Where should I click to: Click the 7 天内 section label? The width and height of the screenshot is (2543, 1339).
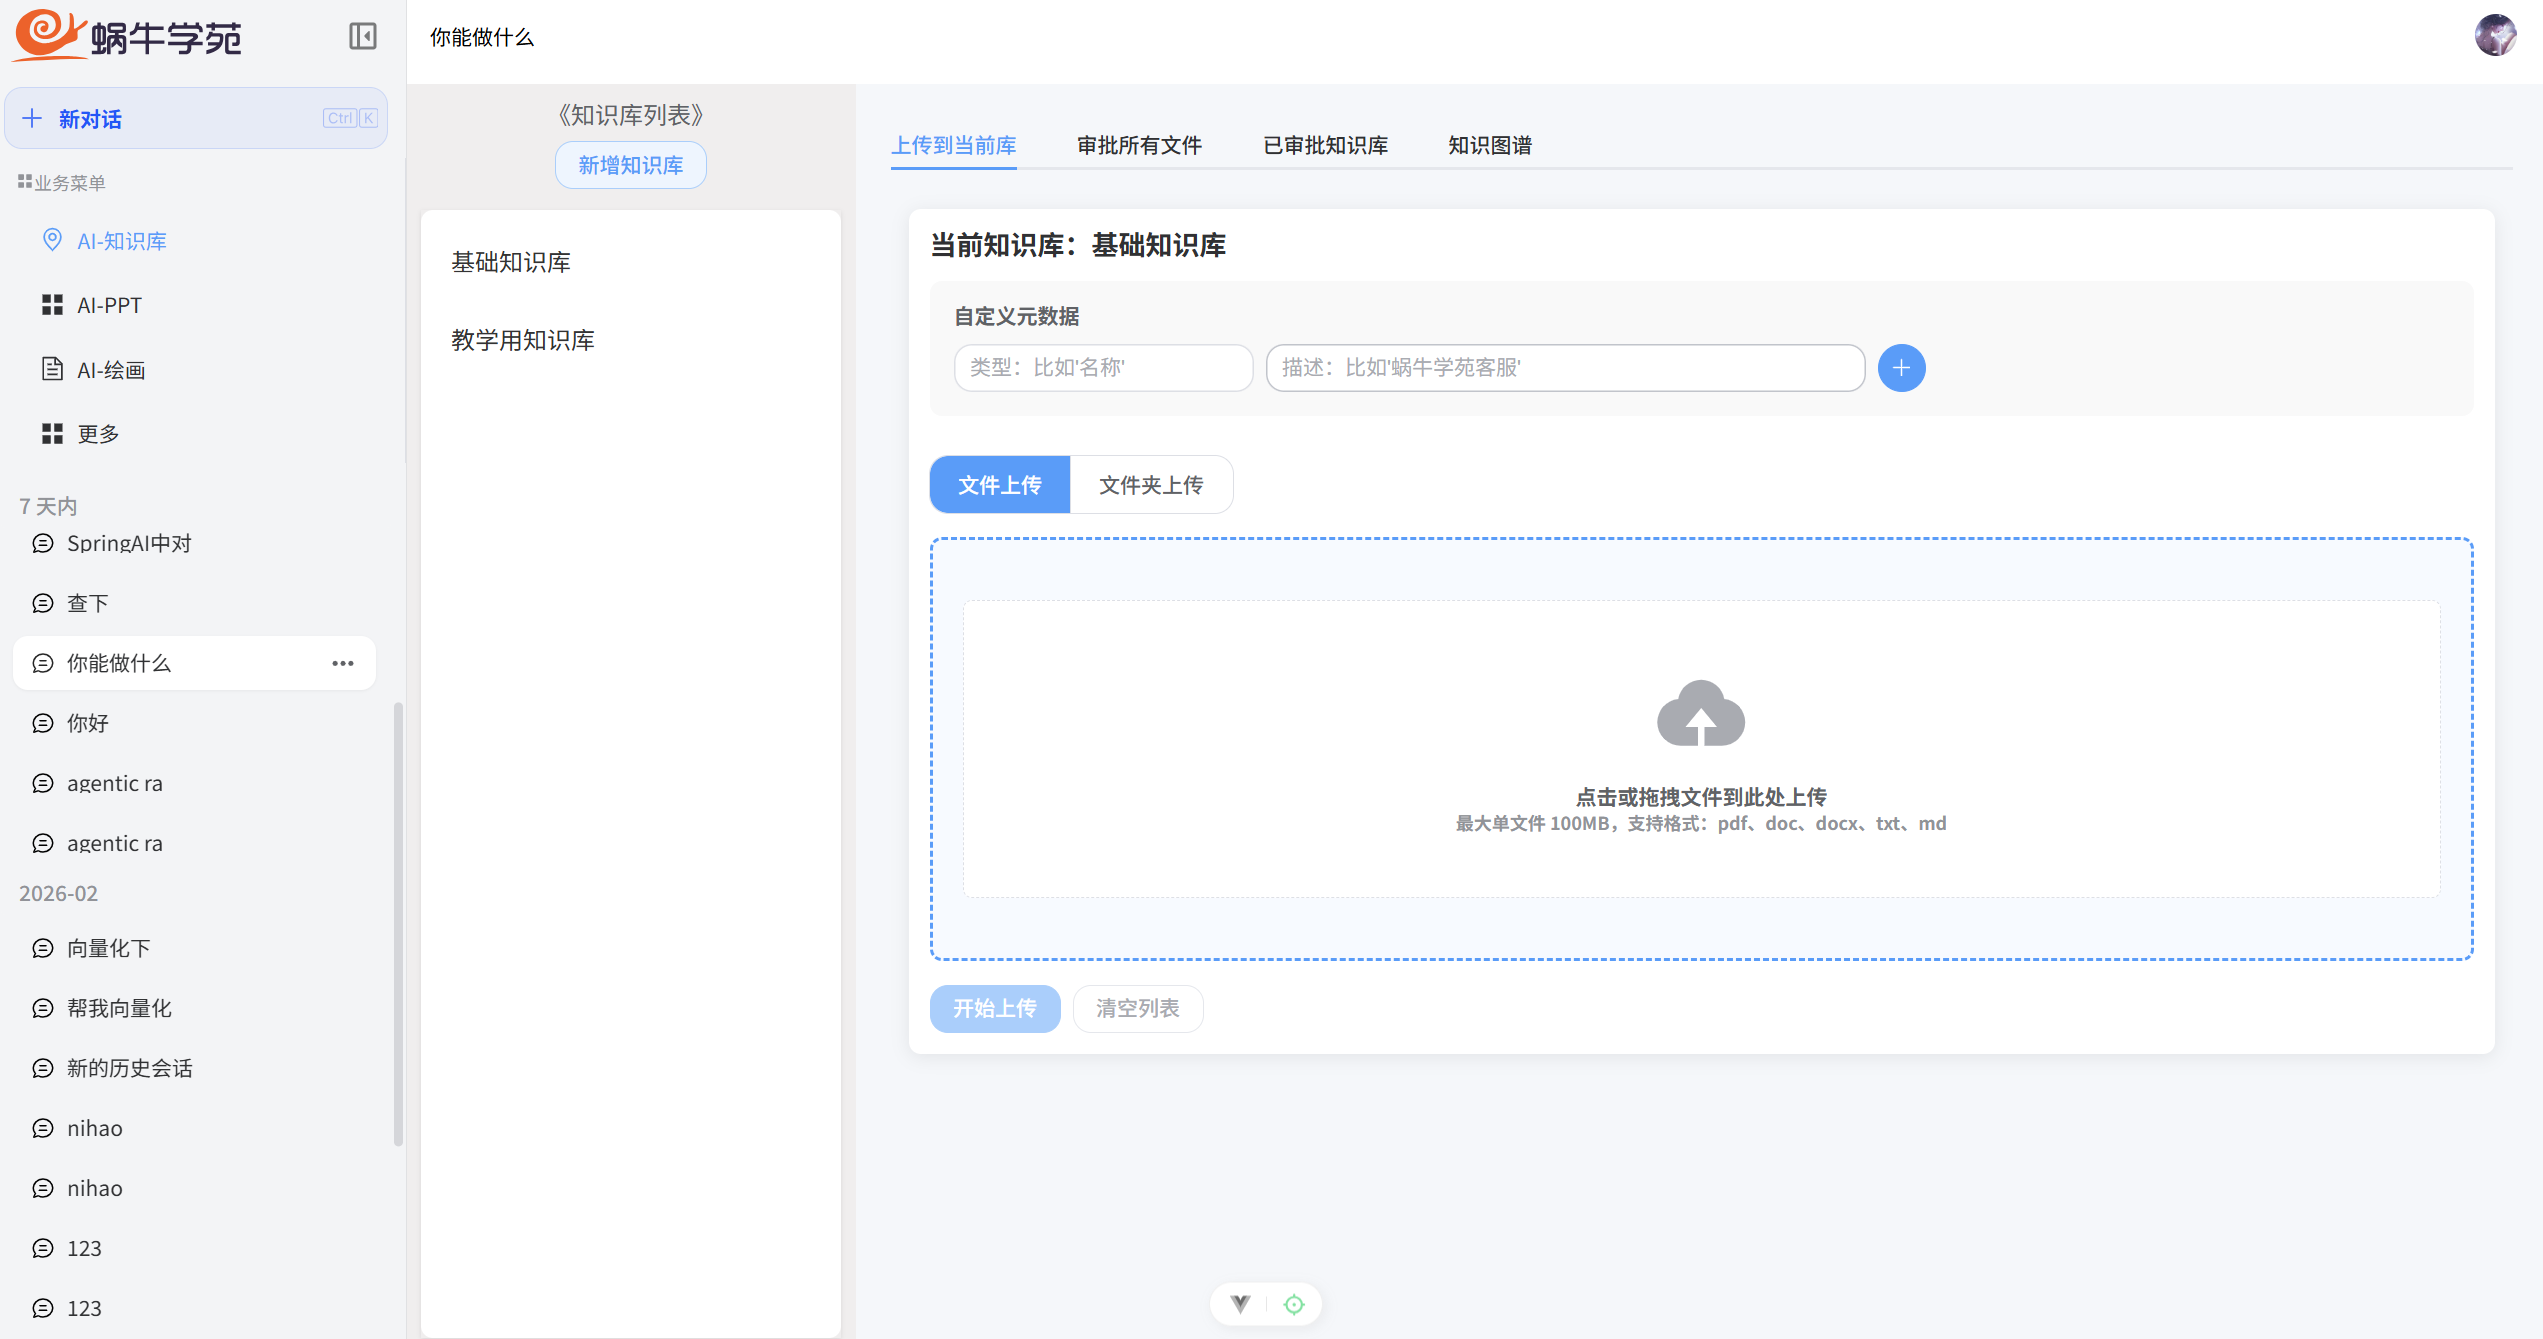[x=48, y=506]
